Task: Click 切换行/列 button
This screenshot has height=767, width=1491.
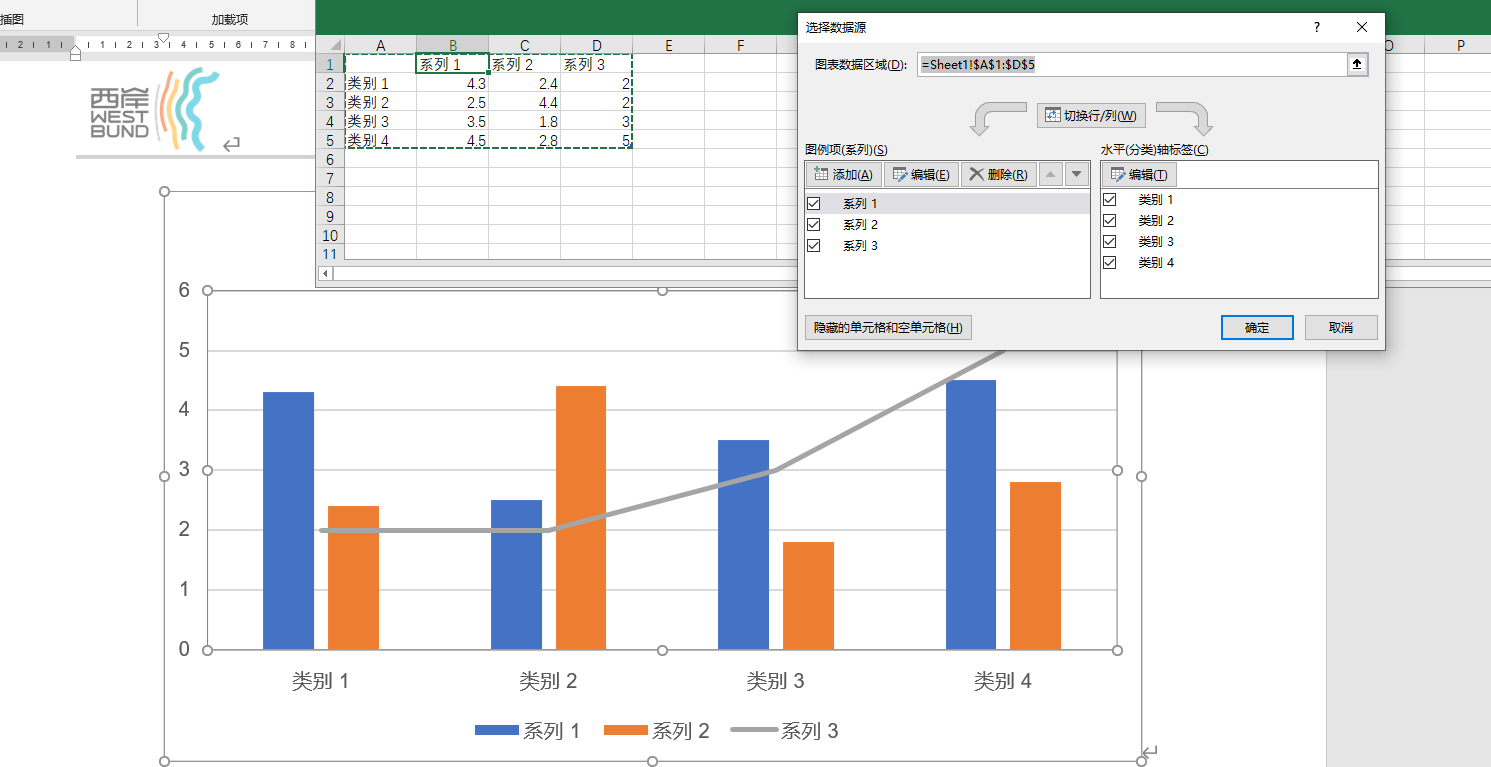Action: (1091, 115)
